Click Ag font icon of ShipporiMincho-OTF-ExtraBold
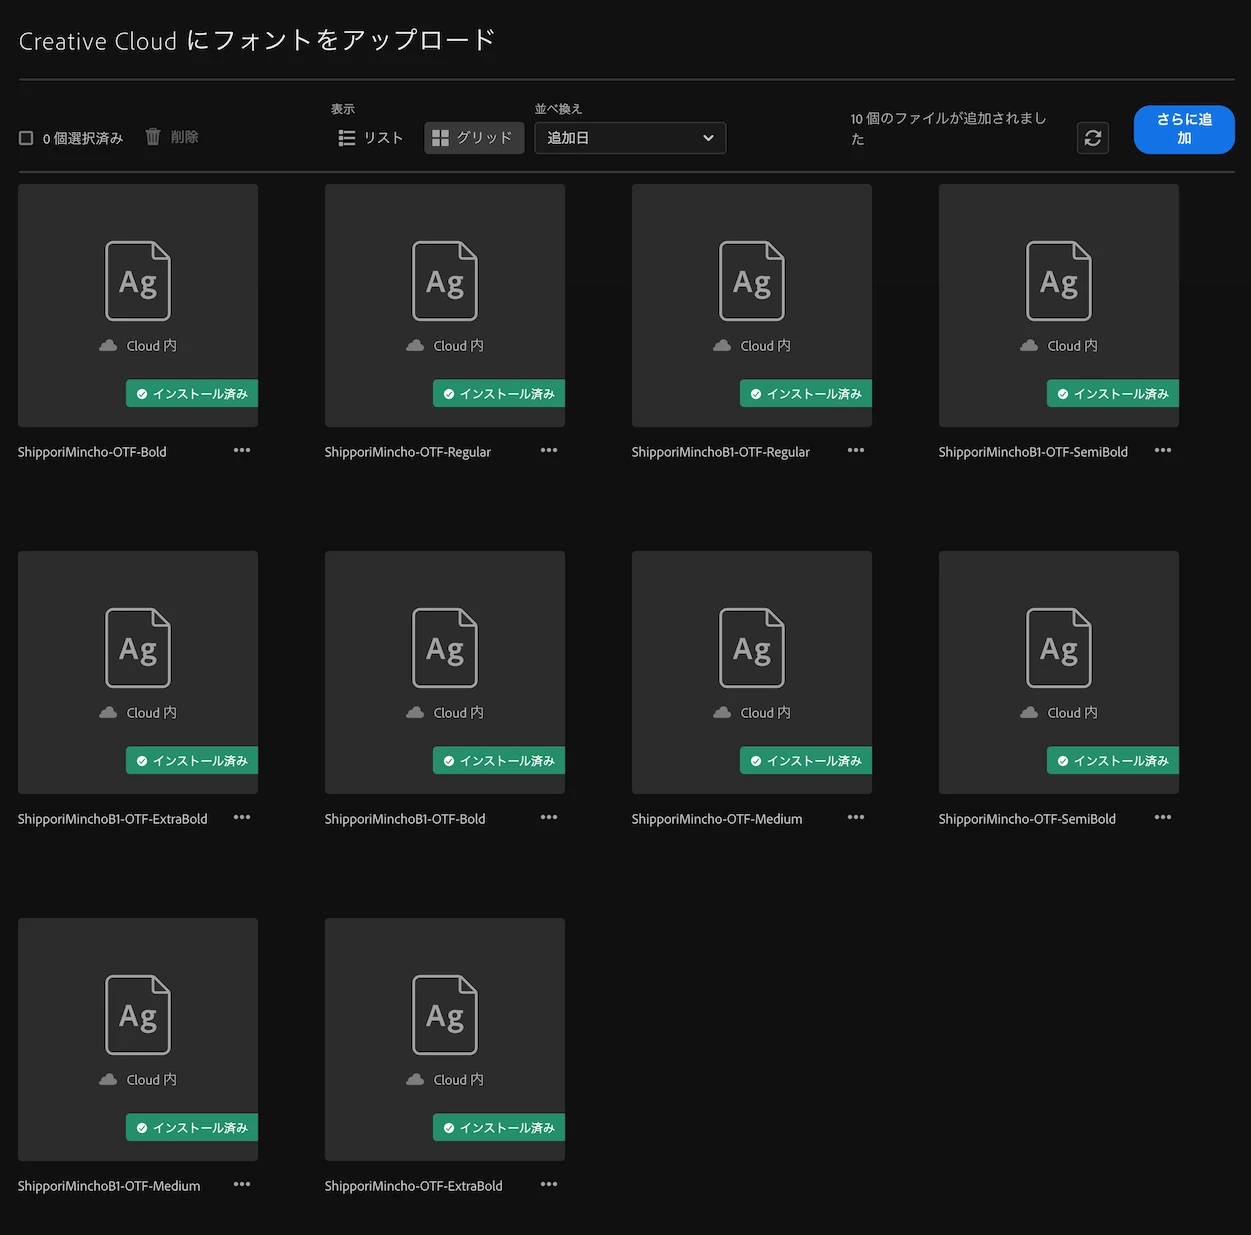Image resolution: width=1251 pixels, height=1235 pixels. pyautogui.click(x=445, y=1015)
